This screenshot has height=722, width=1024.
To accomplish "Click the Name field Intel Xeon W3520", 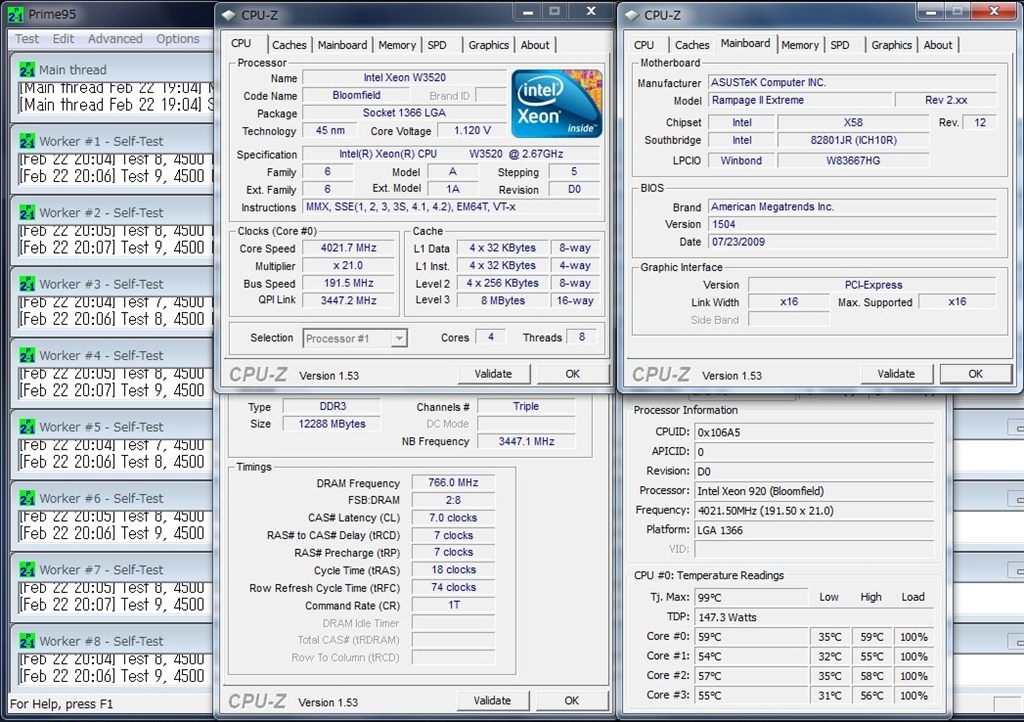I will pos(405,77).
